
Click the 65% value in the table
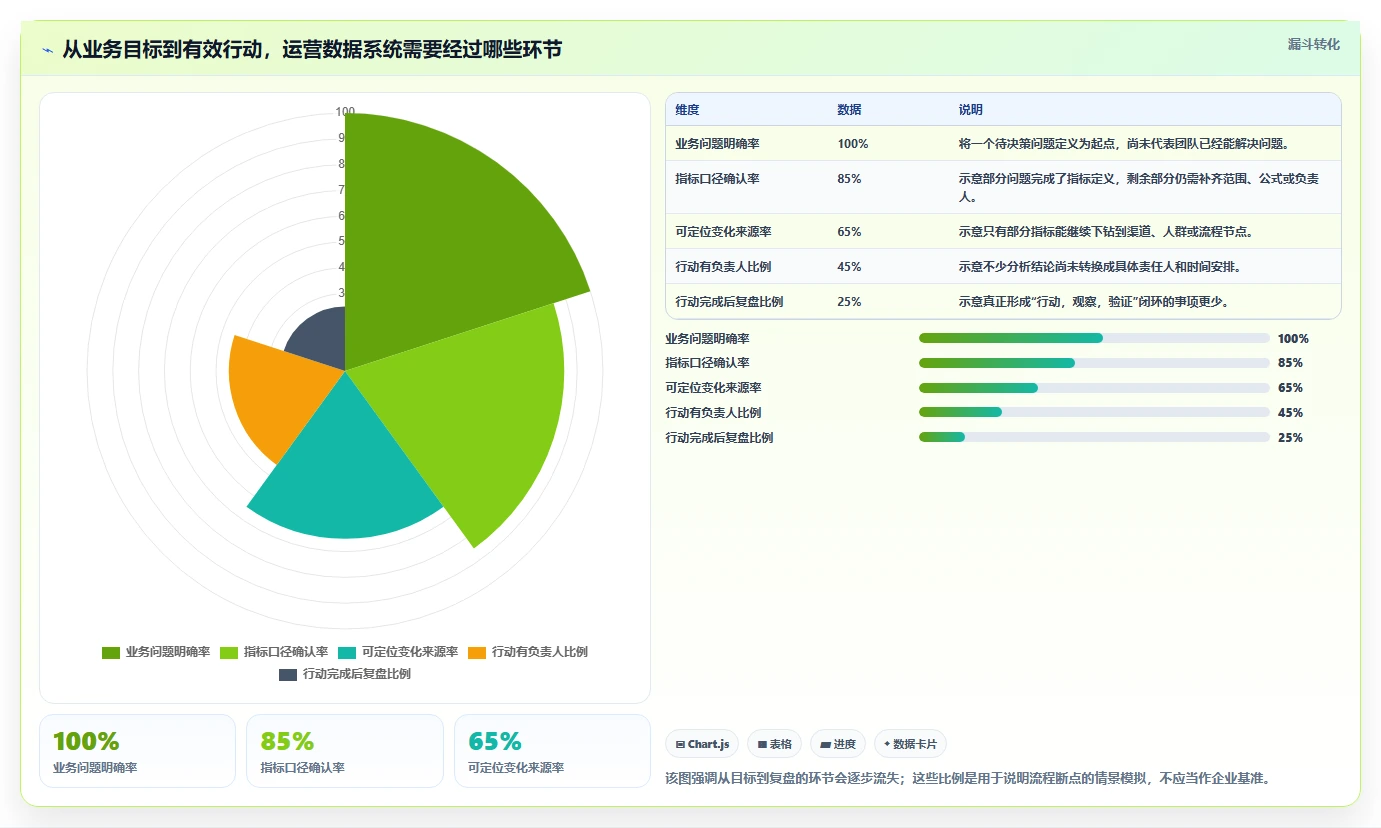tap(849, 232)
